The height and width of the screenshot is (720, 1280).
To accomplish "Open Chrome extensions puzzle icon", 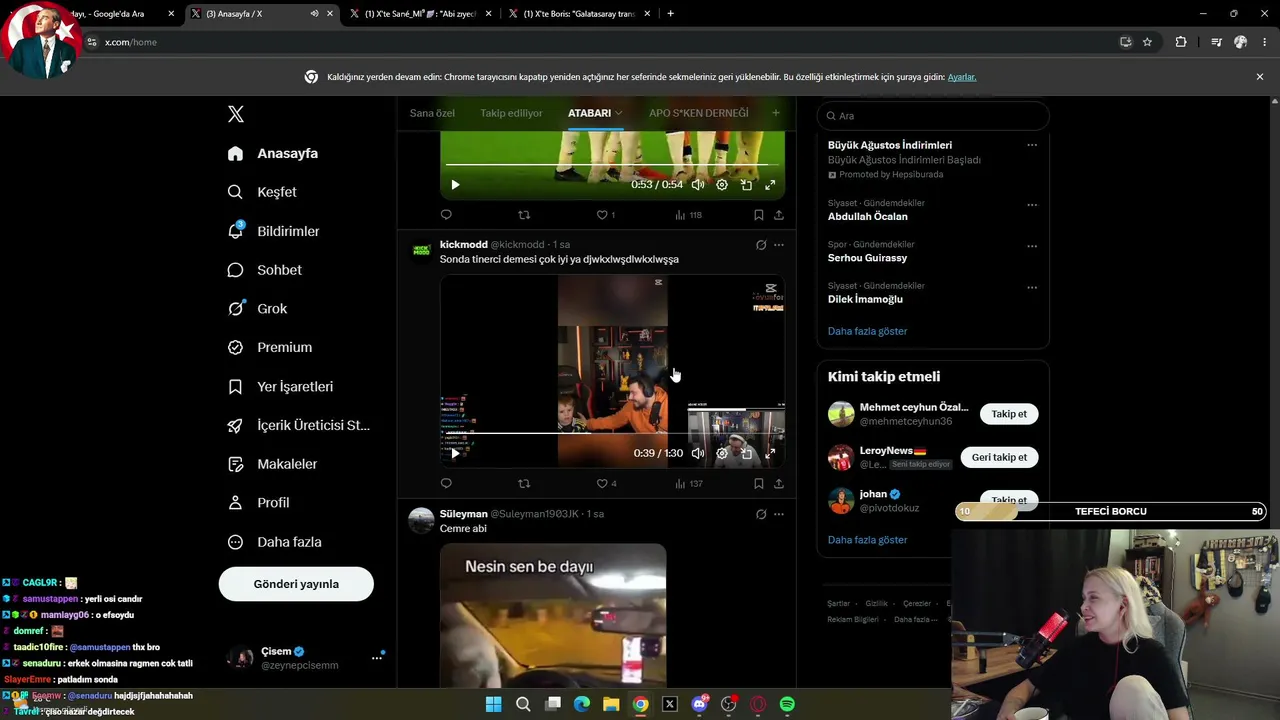I will [1181, 42].
